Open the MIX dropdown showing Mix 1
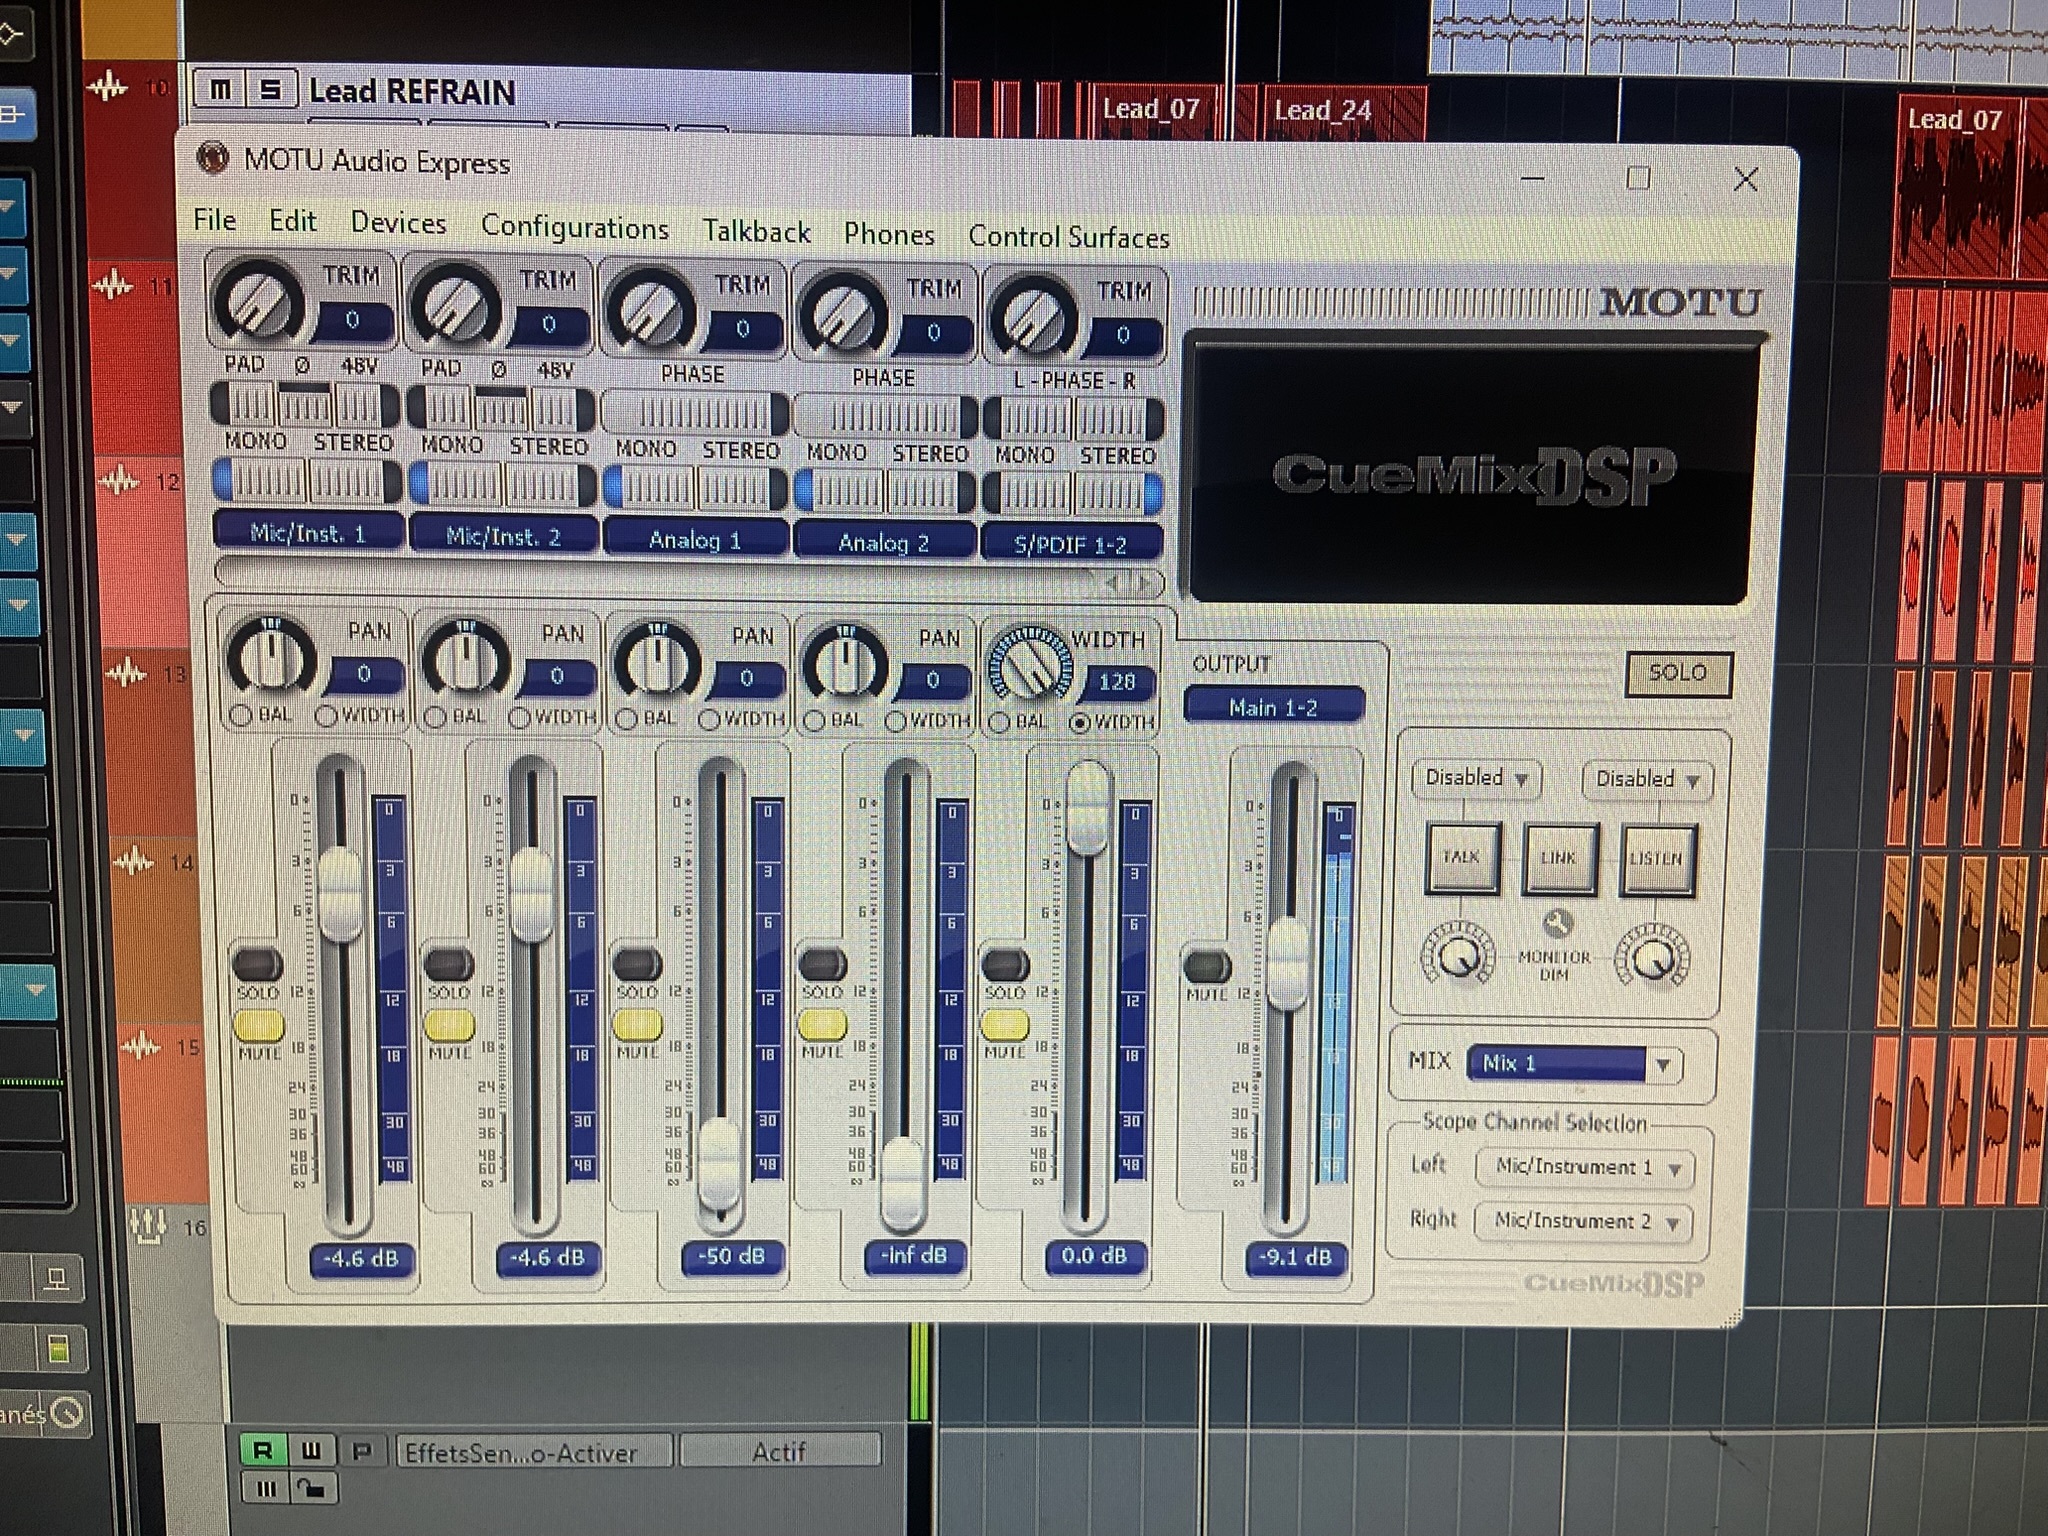2048x1536 pixels. tap(1574, 1063)
